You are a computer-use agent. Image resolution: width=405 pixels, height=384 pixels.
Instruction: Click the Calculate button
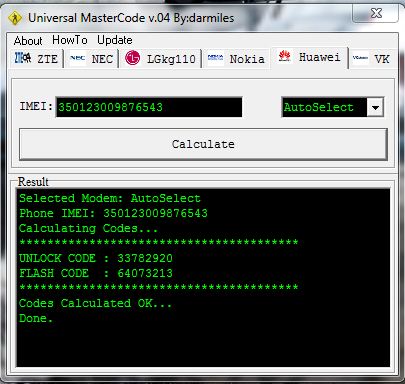203,144
